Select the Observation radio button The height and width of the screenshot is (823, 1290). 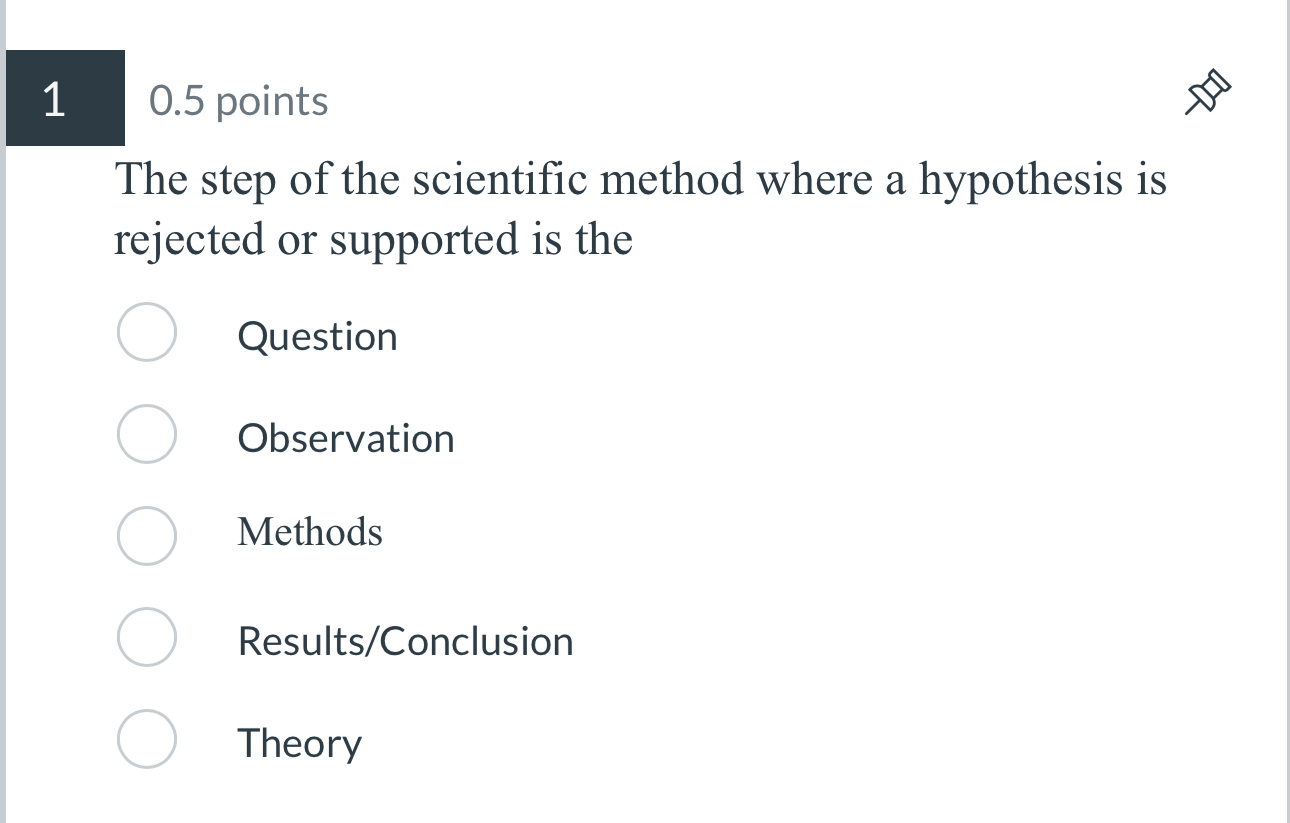[146, 434]
